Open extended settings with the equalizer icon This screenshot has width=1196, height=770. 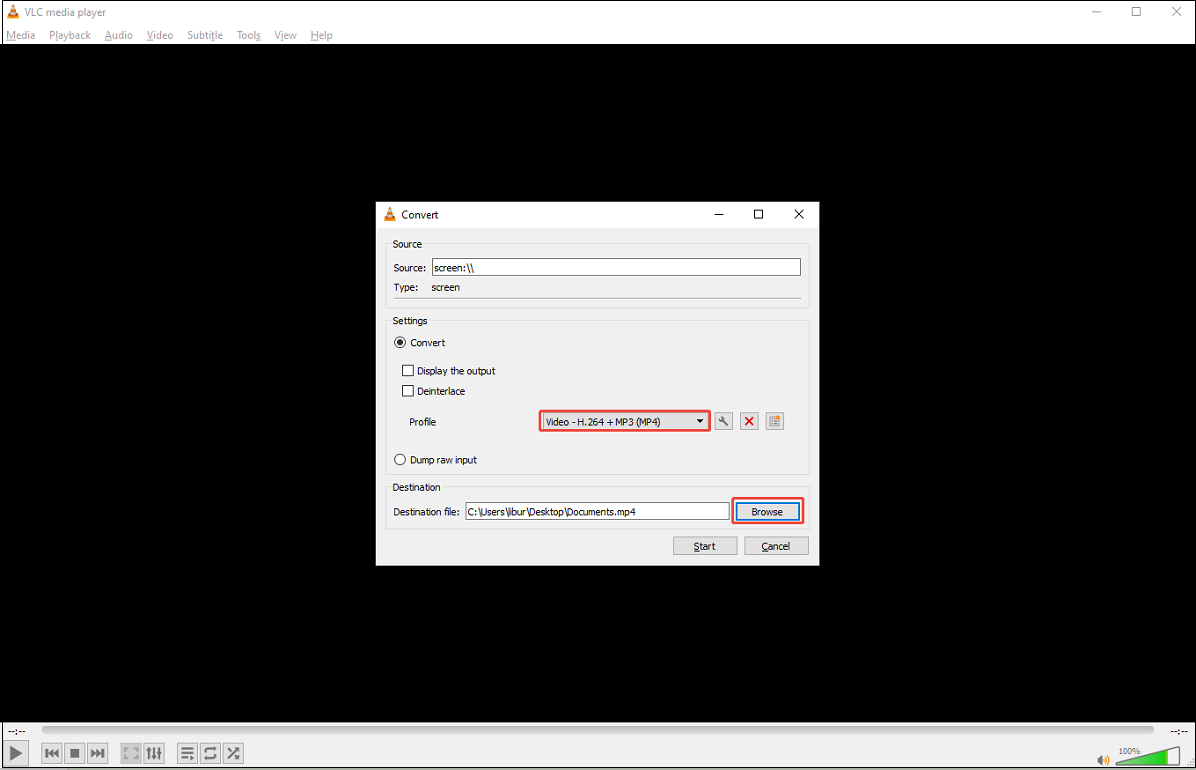[x=154, y=753]
